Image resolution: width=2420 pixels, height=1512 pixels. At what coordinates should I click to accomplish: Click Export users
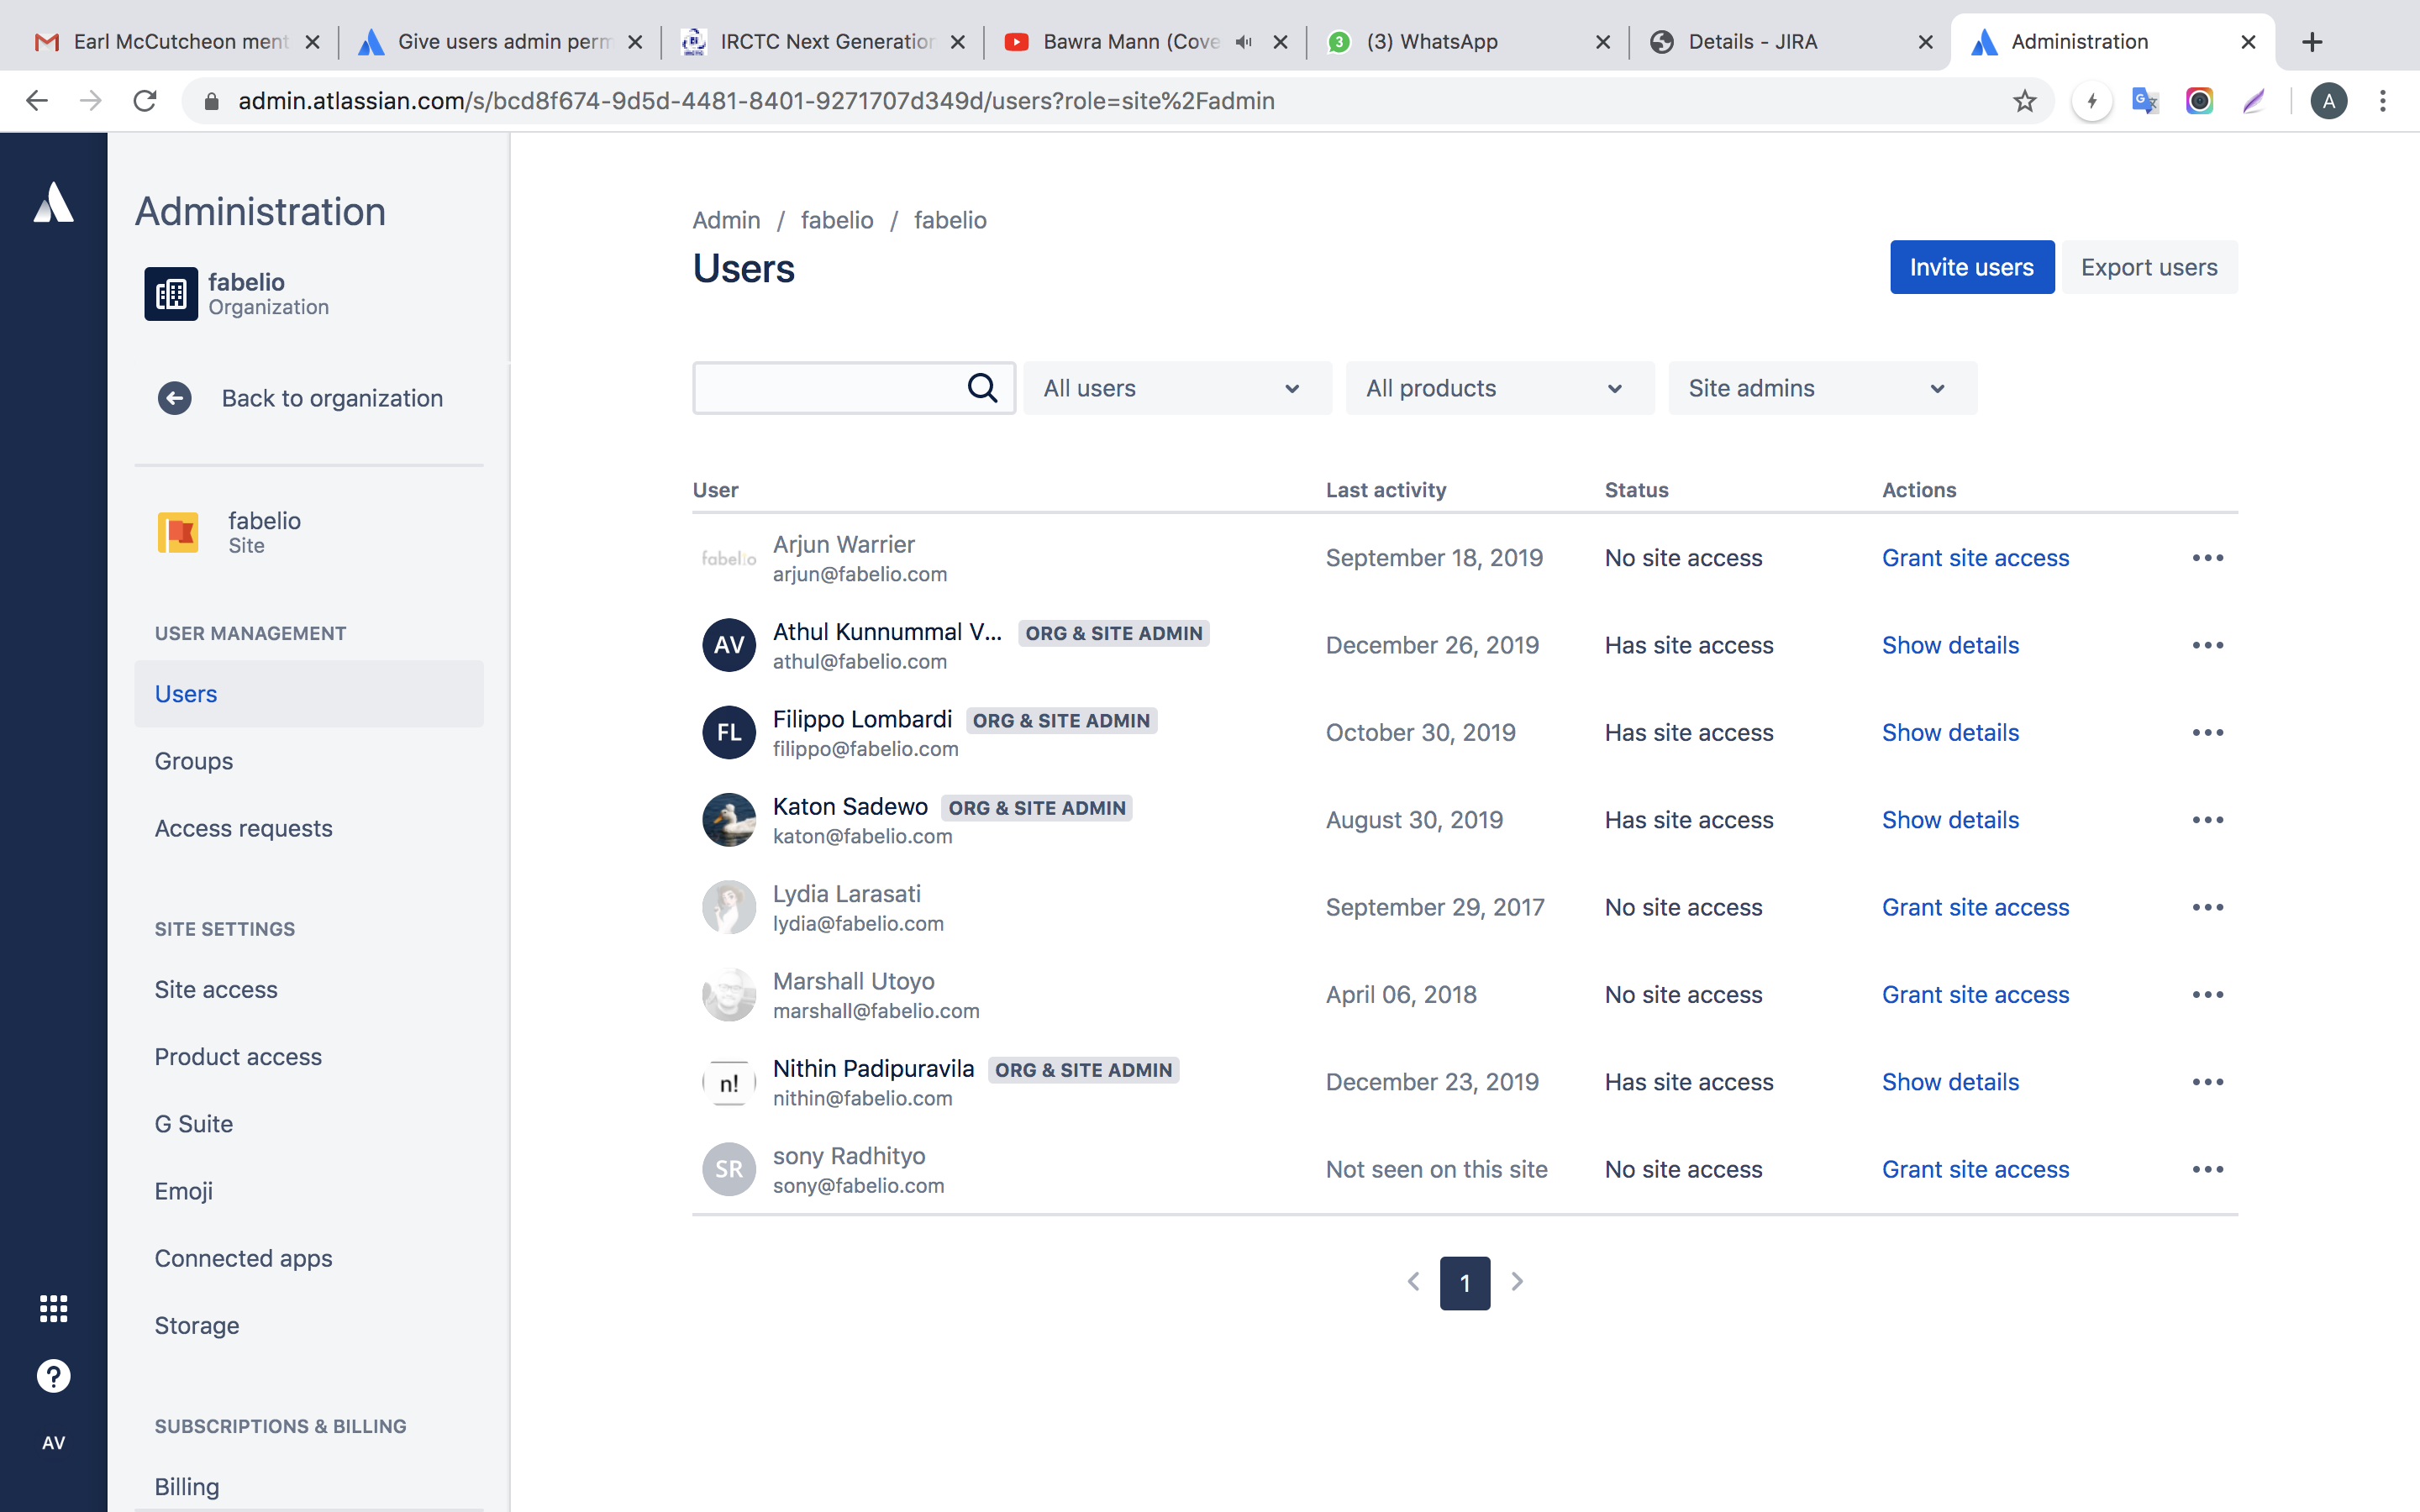(2148, 267)
